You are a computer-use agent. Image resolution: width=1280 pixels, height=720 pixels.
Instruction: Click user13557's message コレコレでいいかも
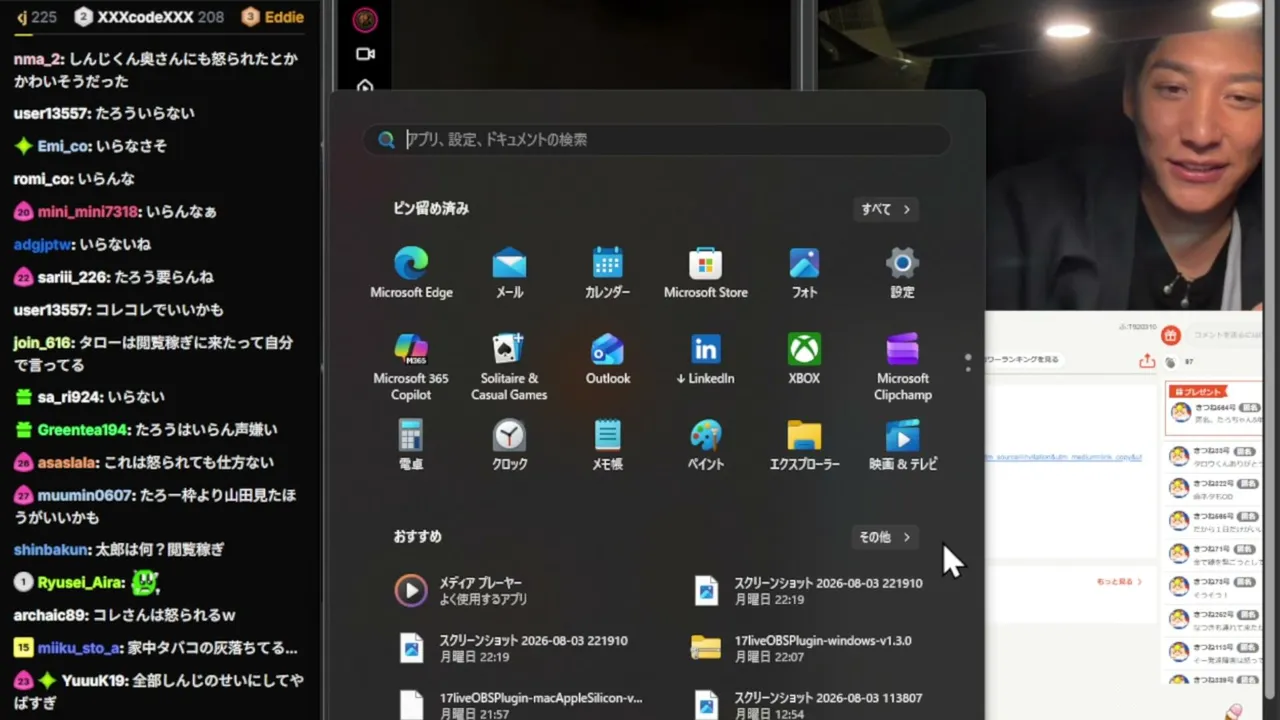161,310
